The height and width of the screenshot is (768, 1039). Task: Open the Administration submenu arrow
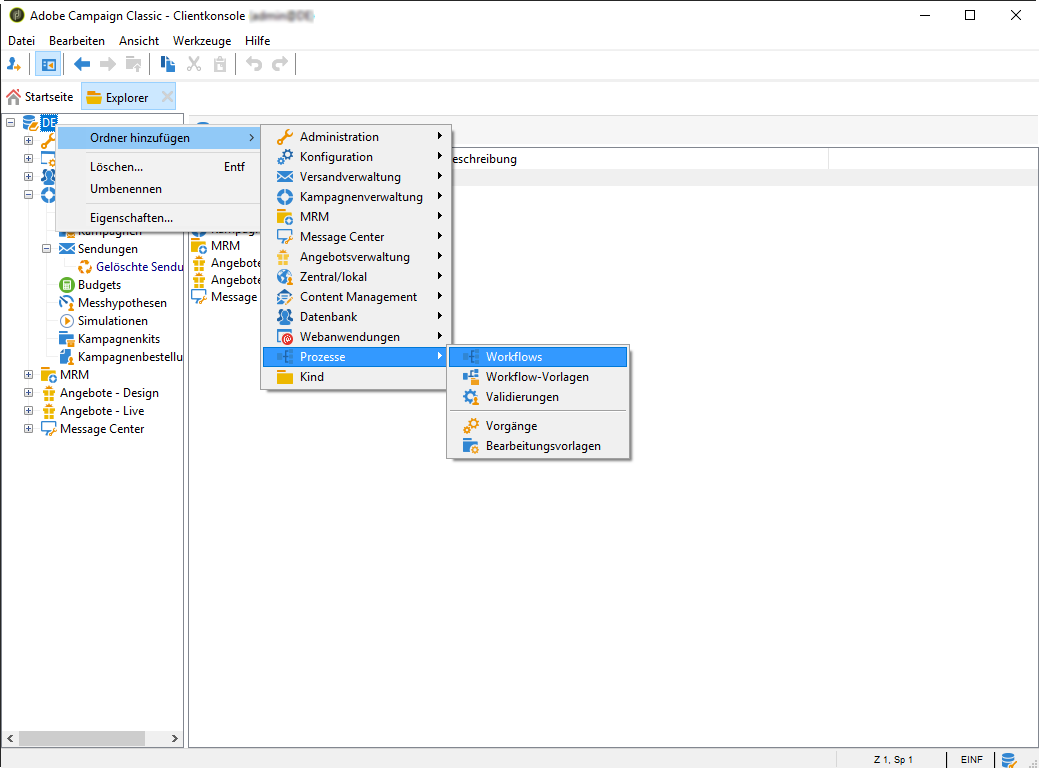(x=439, y=136)
